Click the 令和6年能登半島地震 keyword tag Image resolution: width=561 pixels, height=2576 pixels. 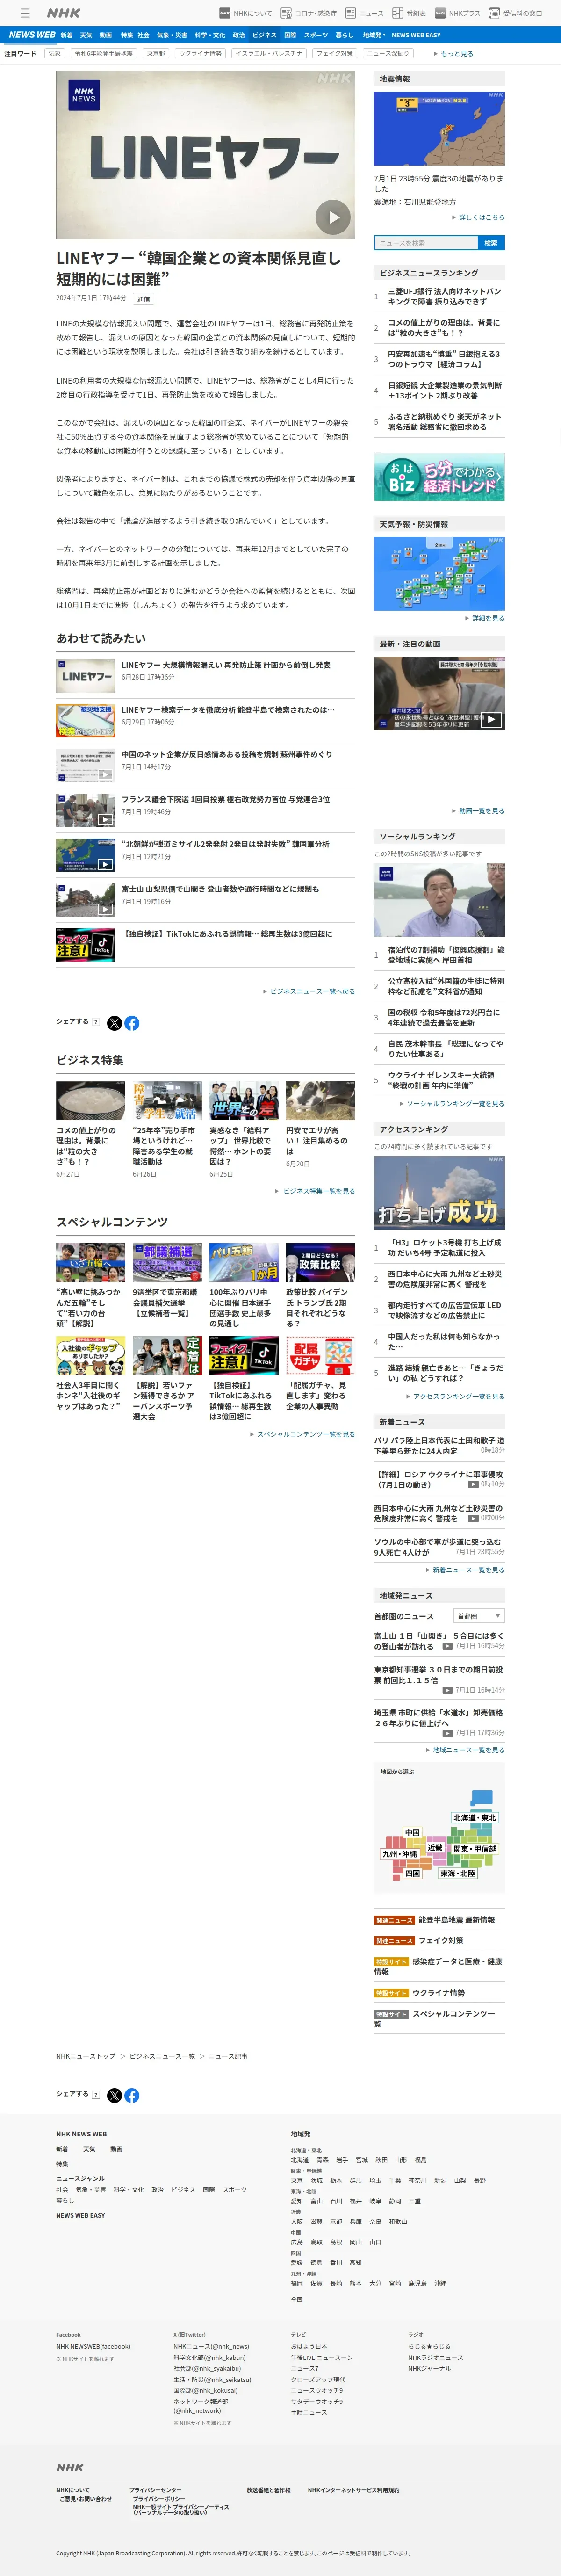coord(103,53)
